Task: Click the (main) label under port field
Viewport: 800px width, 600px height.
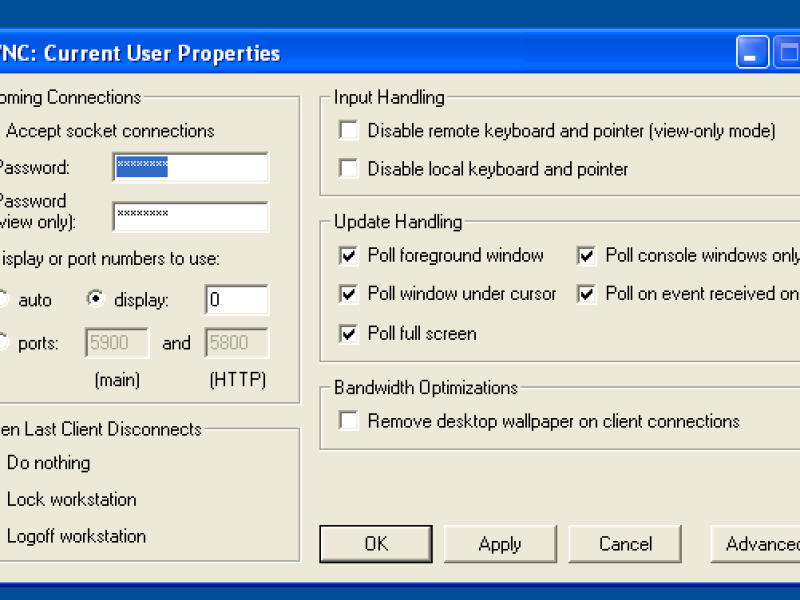Action: pyautogui.click(x=117, y=380)
